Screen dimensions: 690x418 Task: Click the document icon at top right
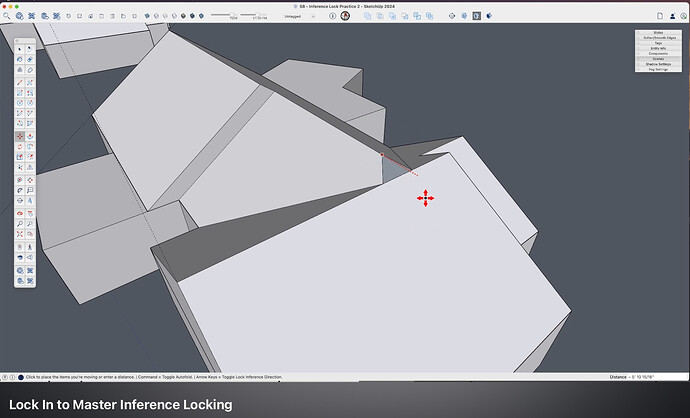coord(660,16)
